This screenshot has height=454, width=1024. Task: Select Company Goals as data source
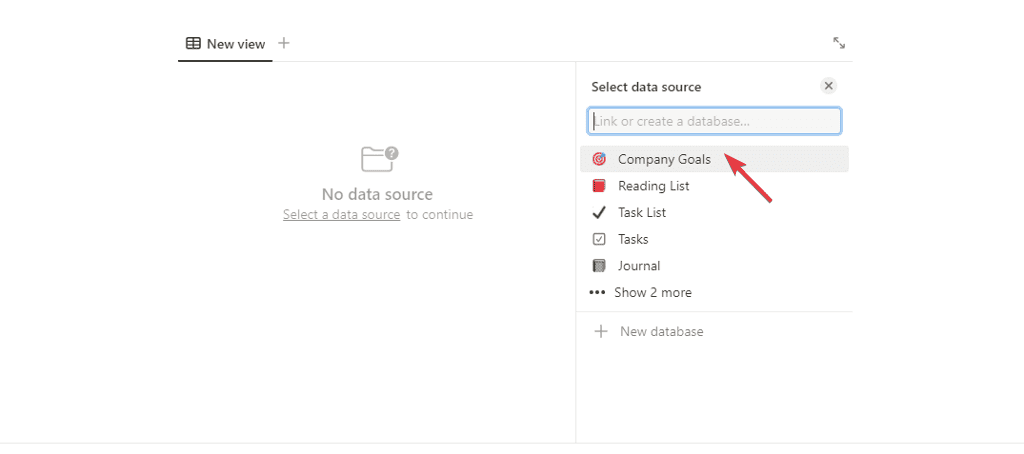coord(664,159)
